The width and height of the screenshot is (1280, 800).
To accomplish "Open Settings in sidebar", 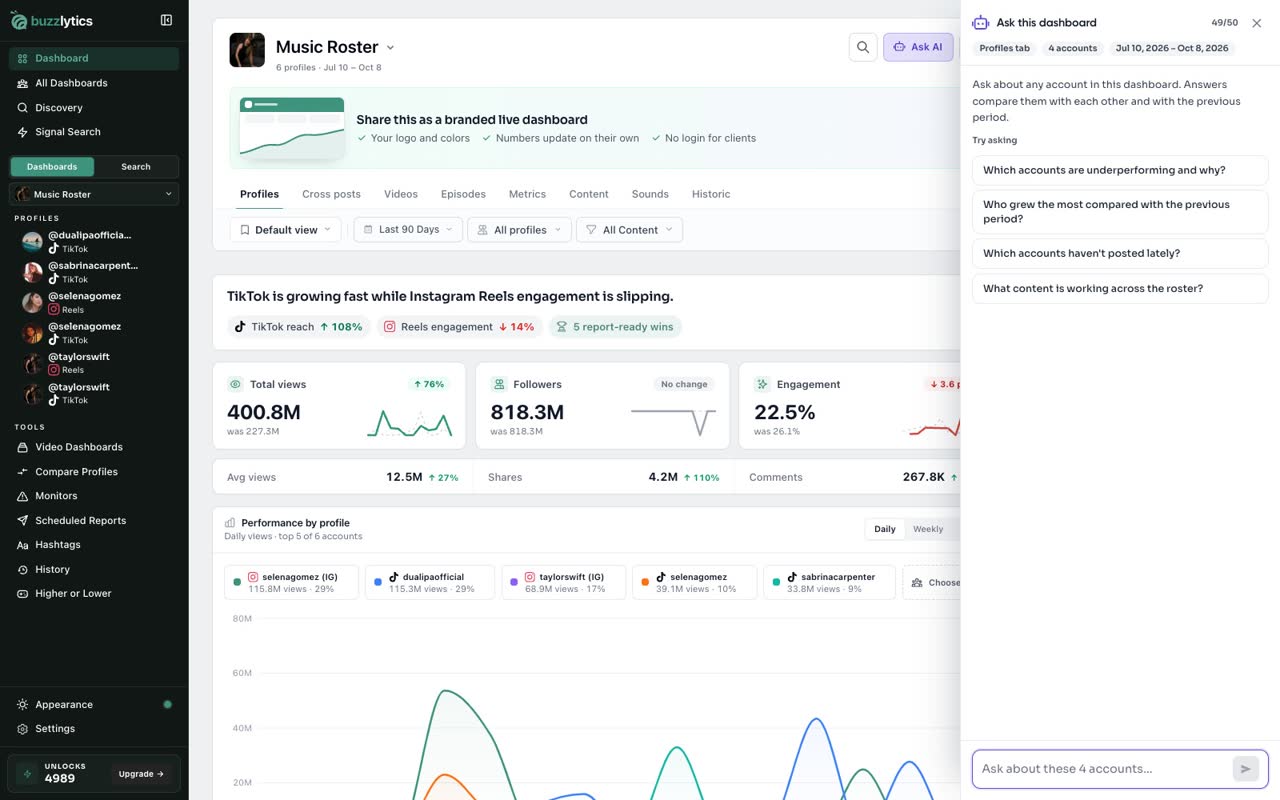I will pos(94,729).
